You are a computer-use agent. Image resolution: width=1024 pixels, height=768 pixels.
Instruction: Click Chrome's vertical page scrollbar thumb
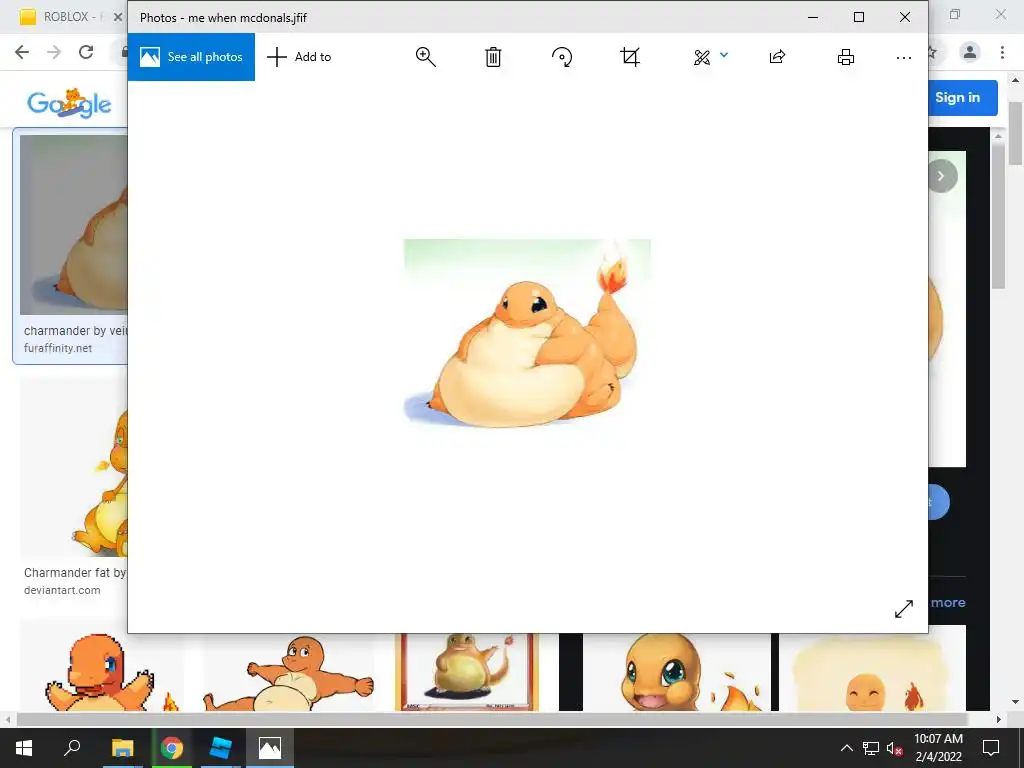point(1015,134)
